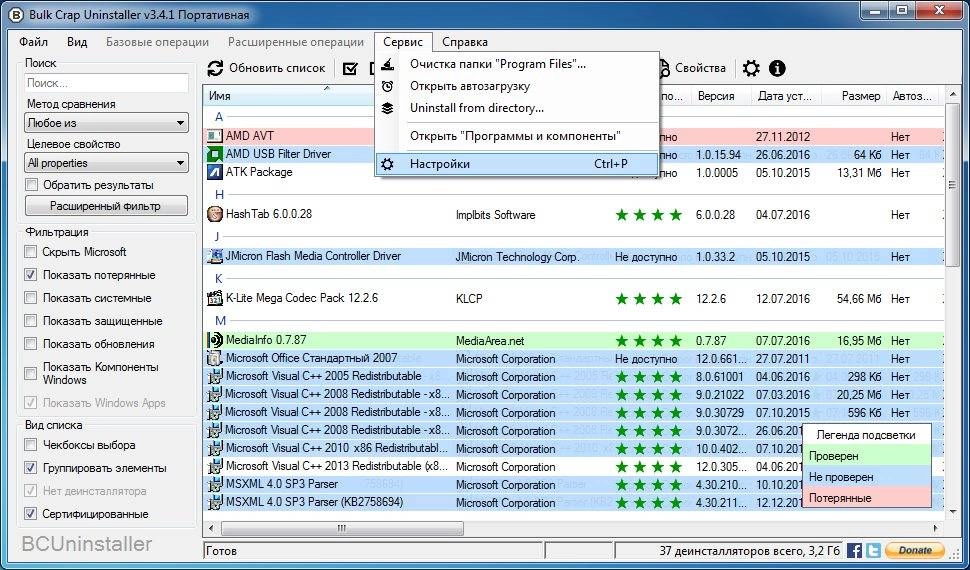Toggle Показать Компоненты Windows checkbox
This screenshot has height=570, width=970.
[x=30, y=373]
